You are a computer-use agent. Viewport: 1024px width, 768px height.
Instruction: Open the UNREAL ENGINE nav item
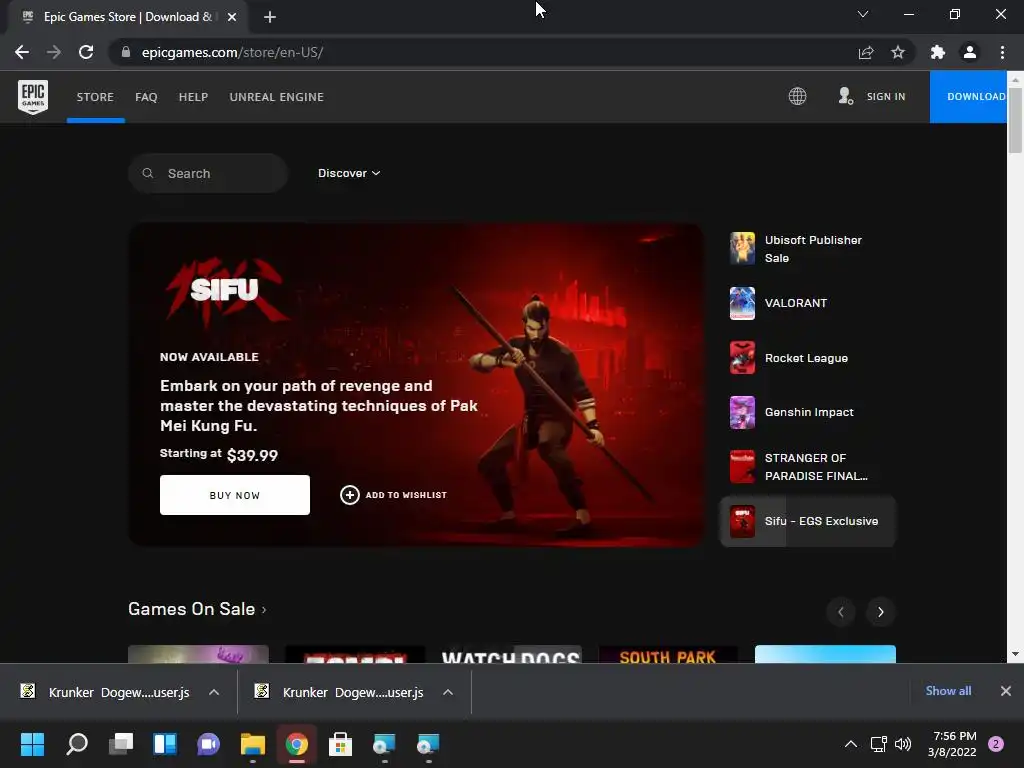[x=276, y=97]
